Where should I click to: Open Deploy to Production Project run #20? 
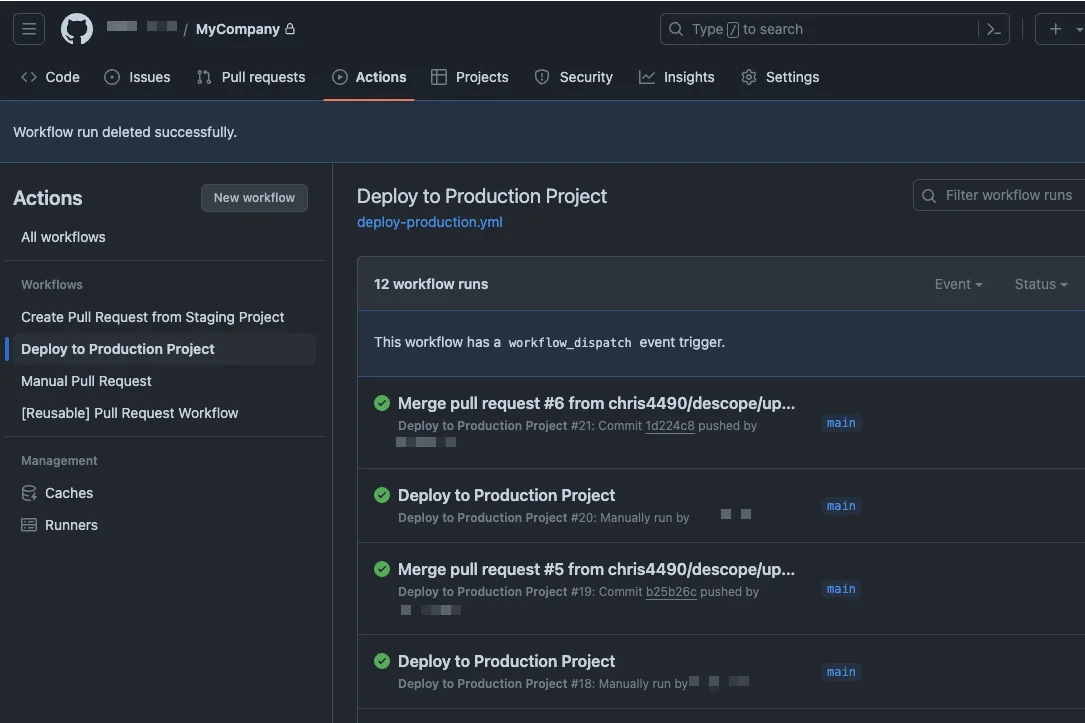[x=506, y=495]
